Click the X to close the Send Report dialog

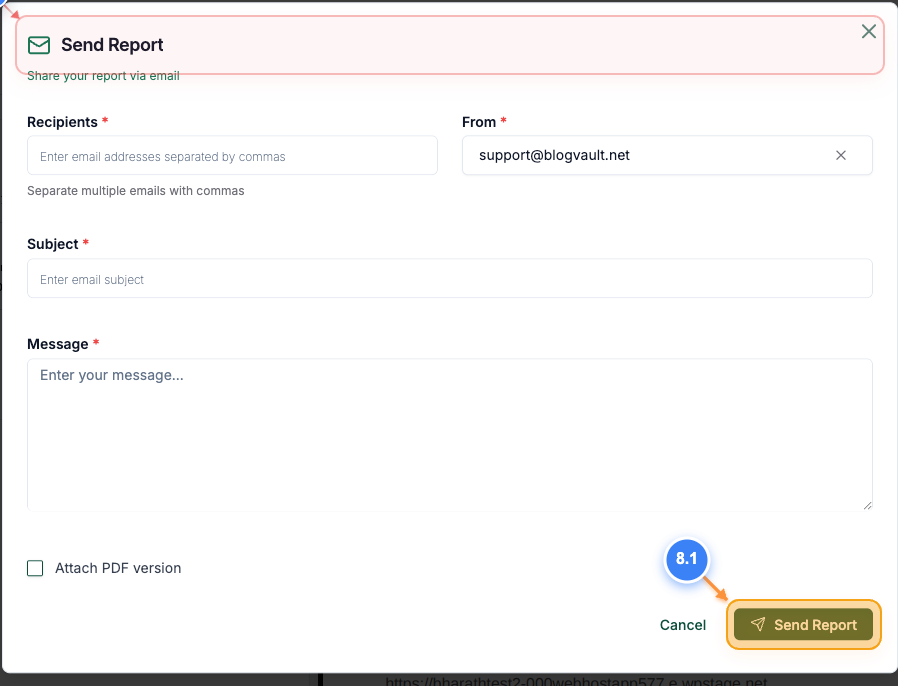click(x=868, y=31)
